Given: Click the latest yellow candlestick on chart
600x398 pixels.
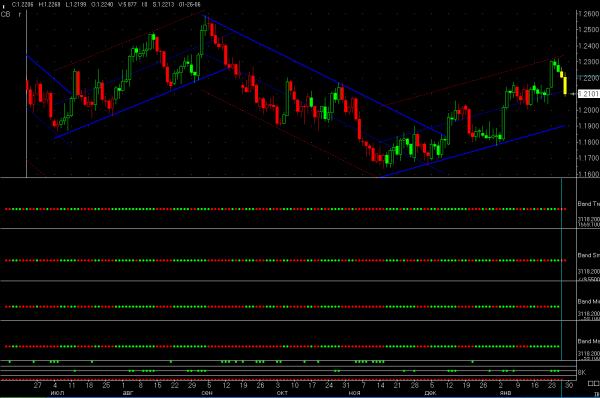Looking at the screenshot, I should (x=565, y=85).
